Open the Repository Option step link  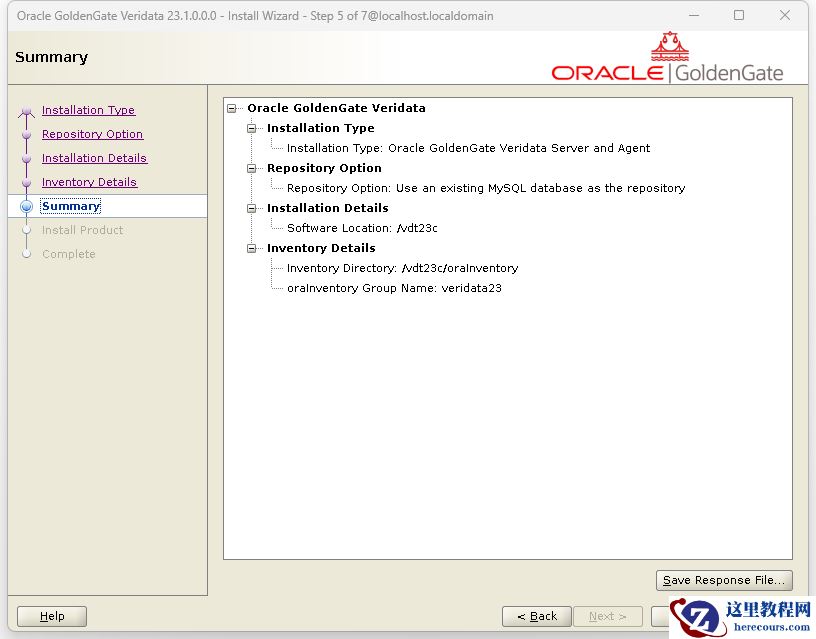coord(93,134)
